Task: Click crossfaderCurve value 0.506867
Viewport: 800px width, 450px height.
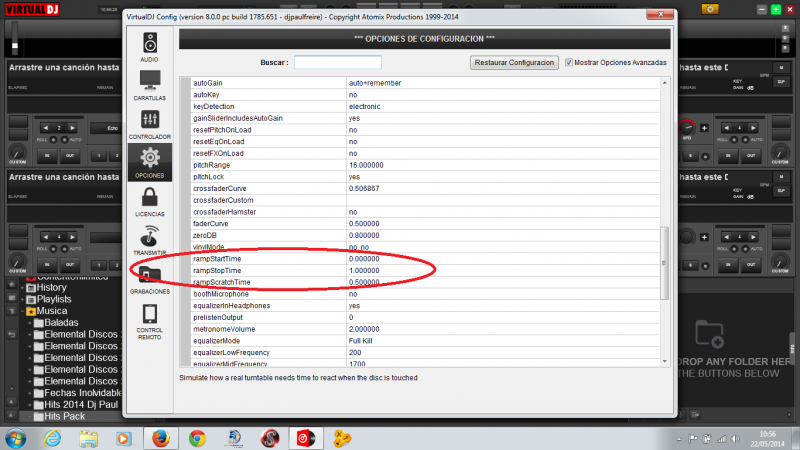Action: (364, 188)
